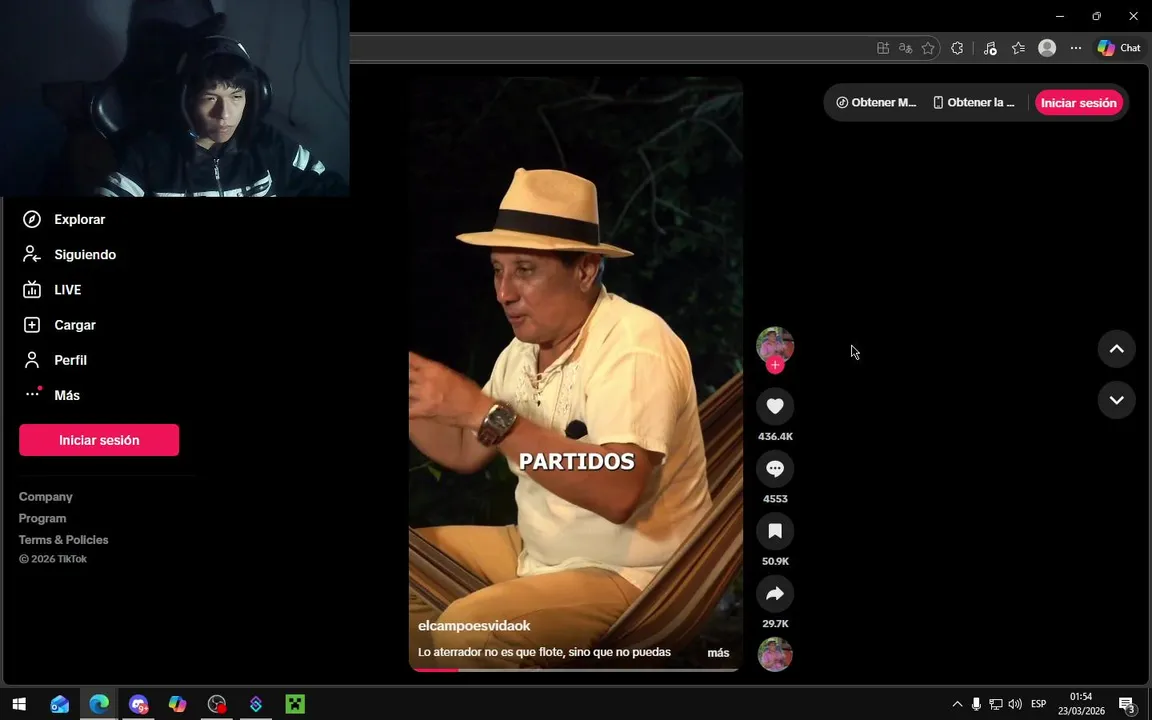
Task: Open LIVE in the sidebar
Action: pyautogui.click(x=68, y=289)
